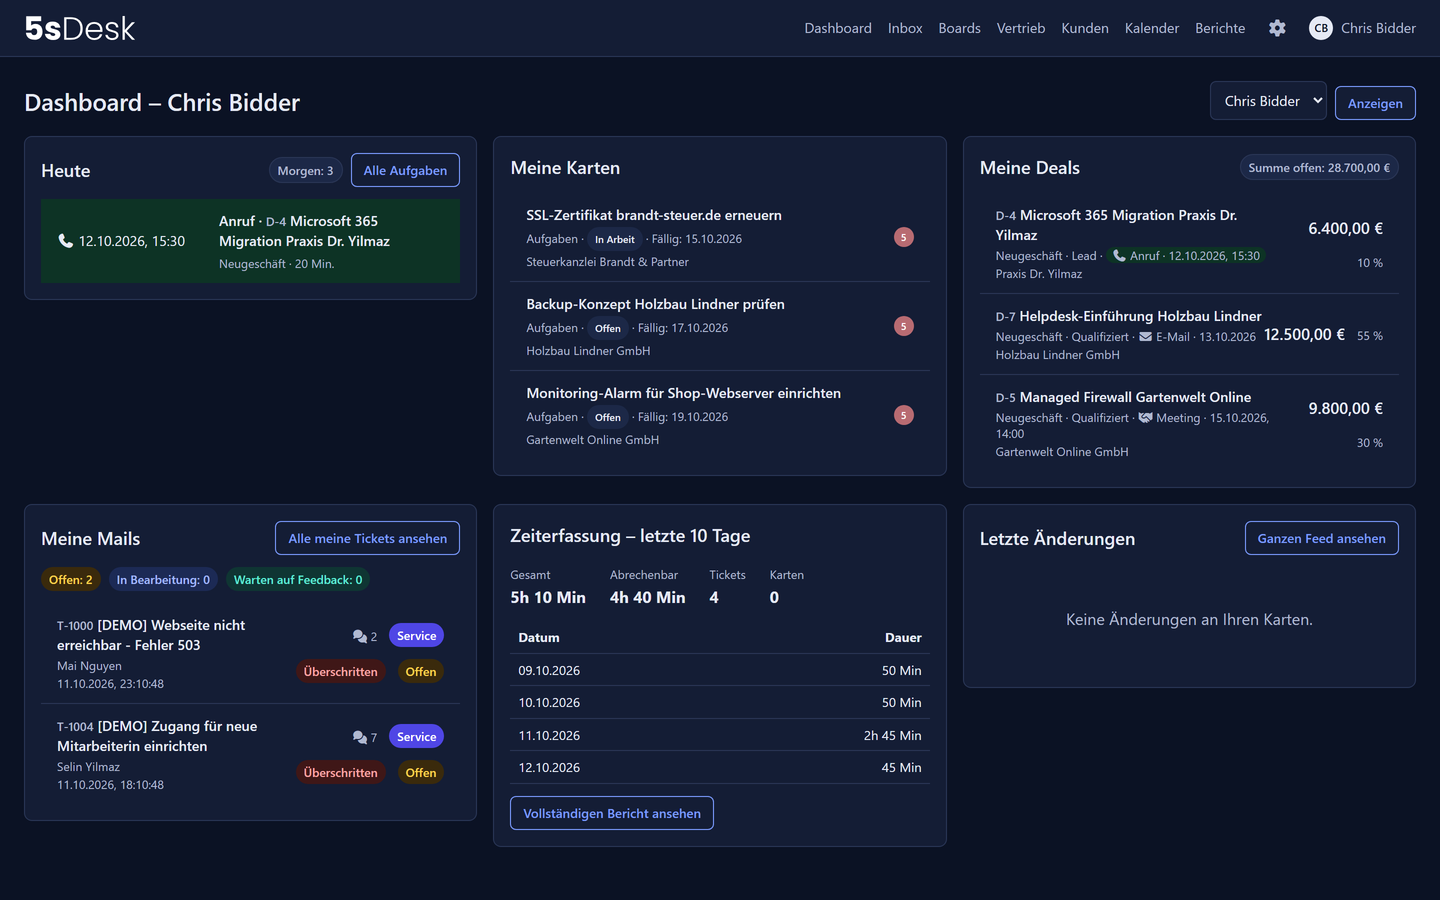
Task: Click Offen status on ticket T-1000
Action: coord(421,672)
